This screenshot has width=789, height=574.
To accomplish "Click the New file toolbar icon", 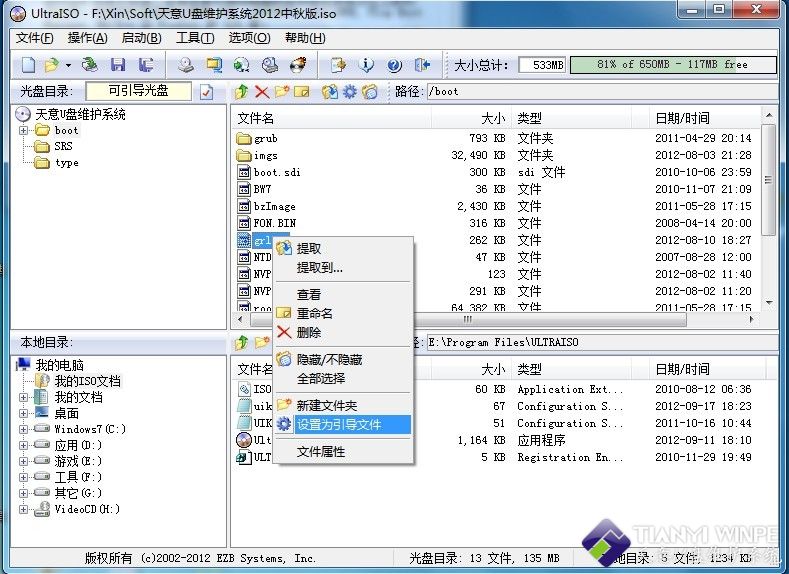I will coord(28,64).
